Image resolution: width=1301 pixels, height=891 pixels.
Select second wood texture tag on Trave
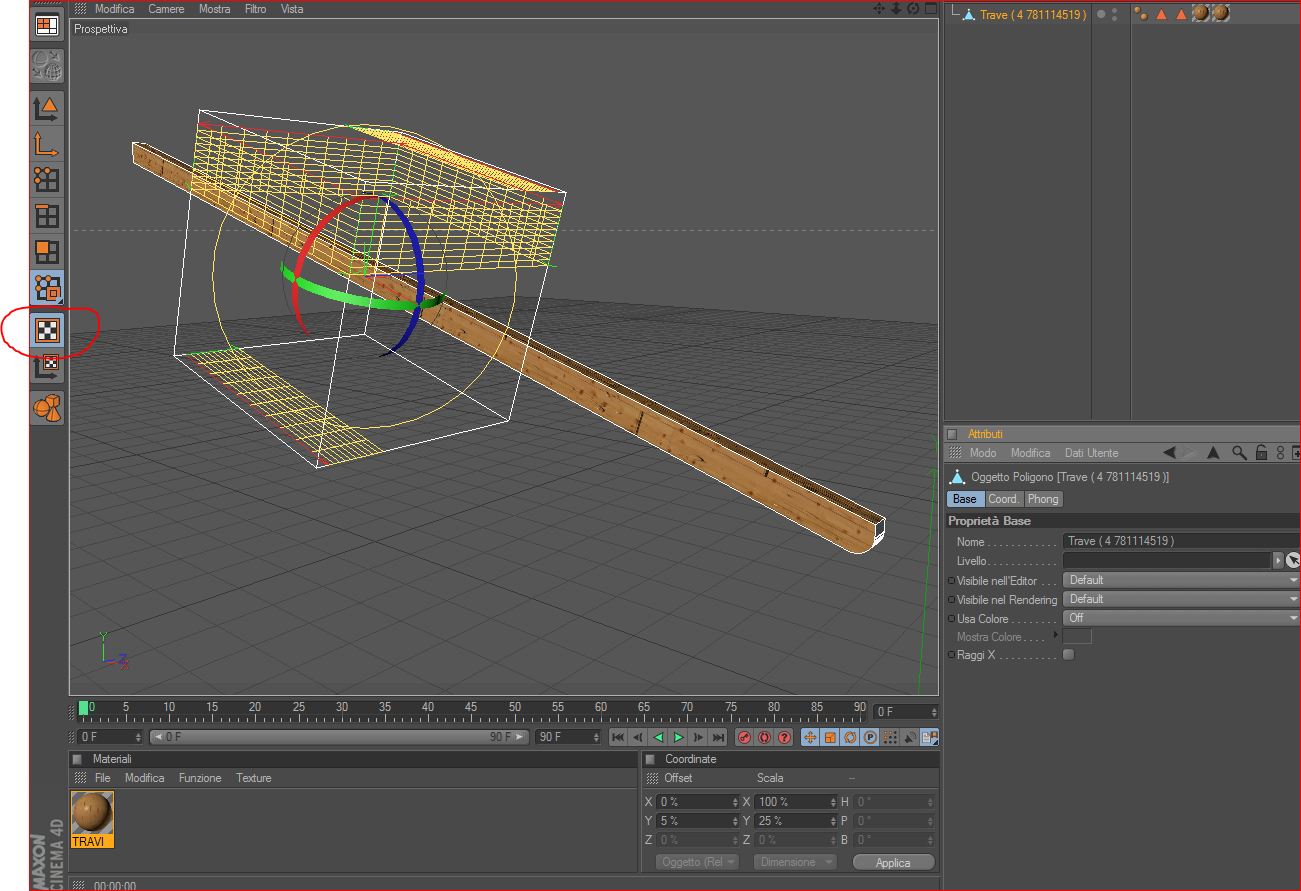click(1220, 14)
